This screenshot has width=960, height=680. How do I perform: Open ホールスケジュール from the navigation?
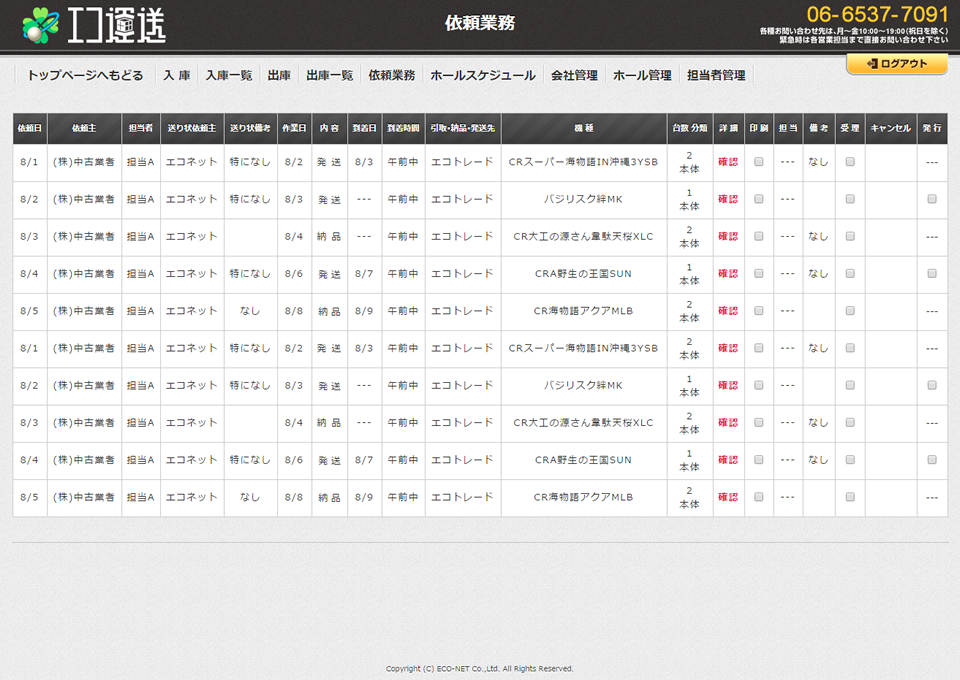tap(483, 75)
